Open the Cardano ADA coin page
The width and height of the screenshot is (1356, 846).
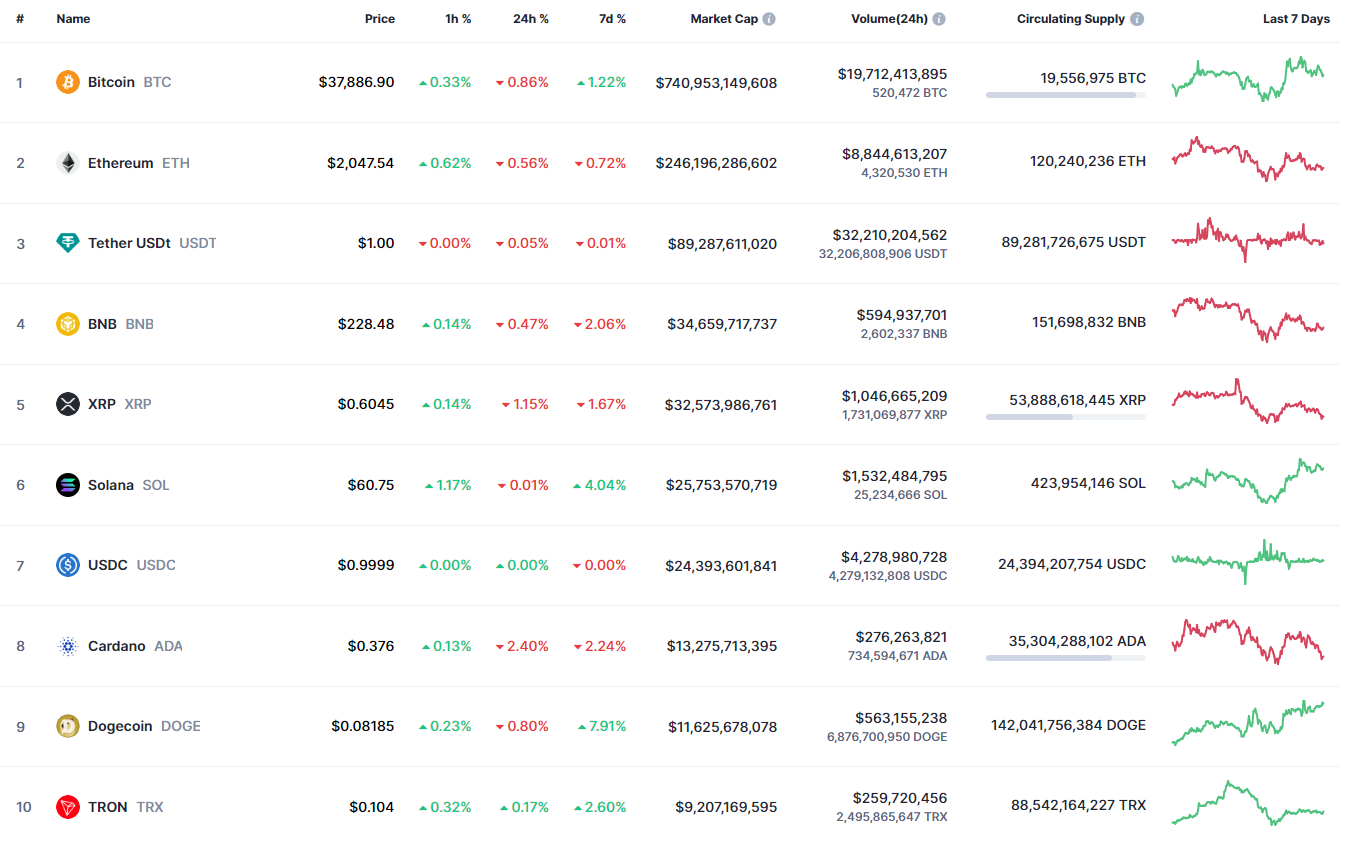point(117,646)
